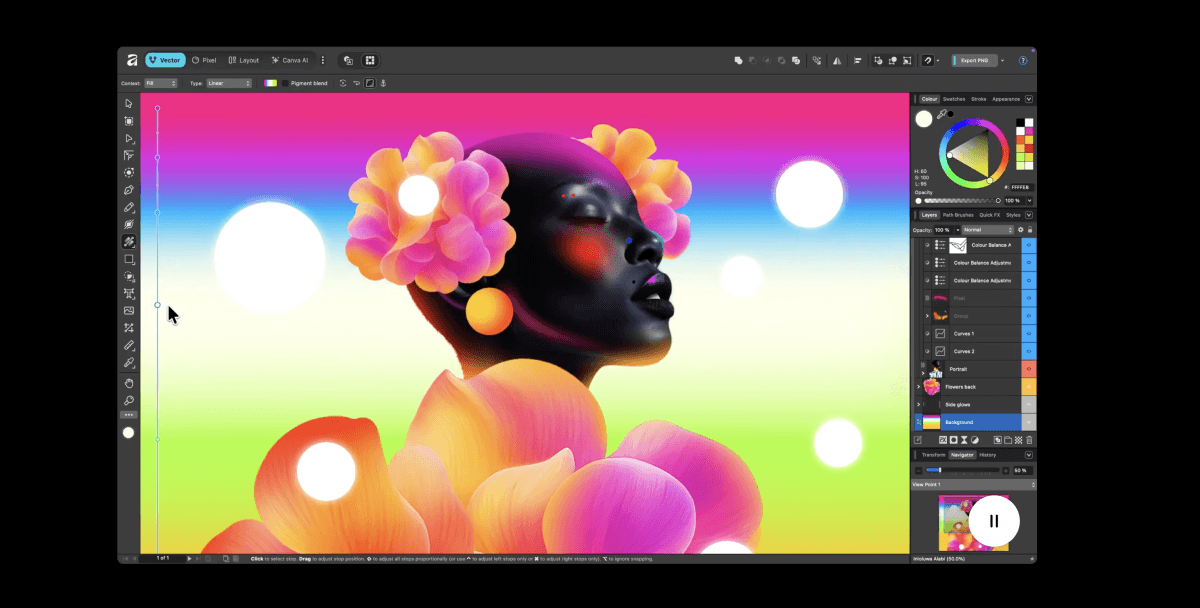1200x608 pixels.
Task: Open the more tools ellipsis in left toolbar
Action: pos(128,414)
